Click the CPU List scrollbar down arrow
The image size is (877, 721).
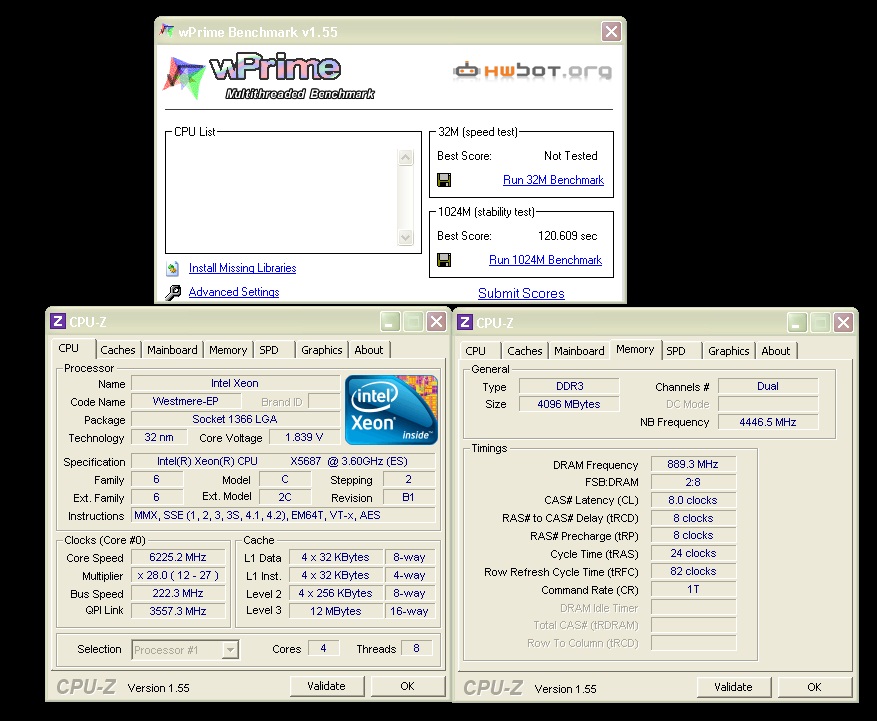(405, 238)
